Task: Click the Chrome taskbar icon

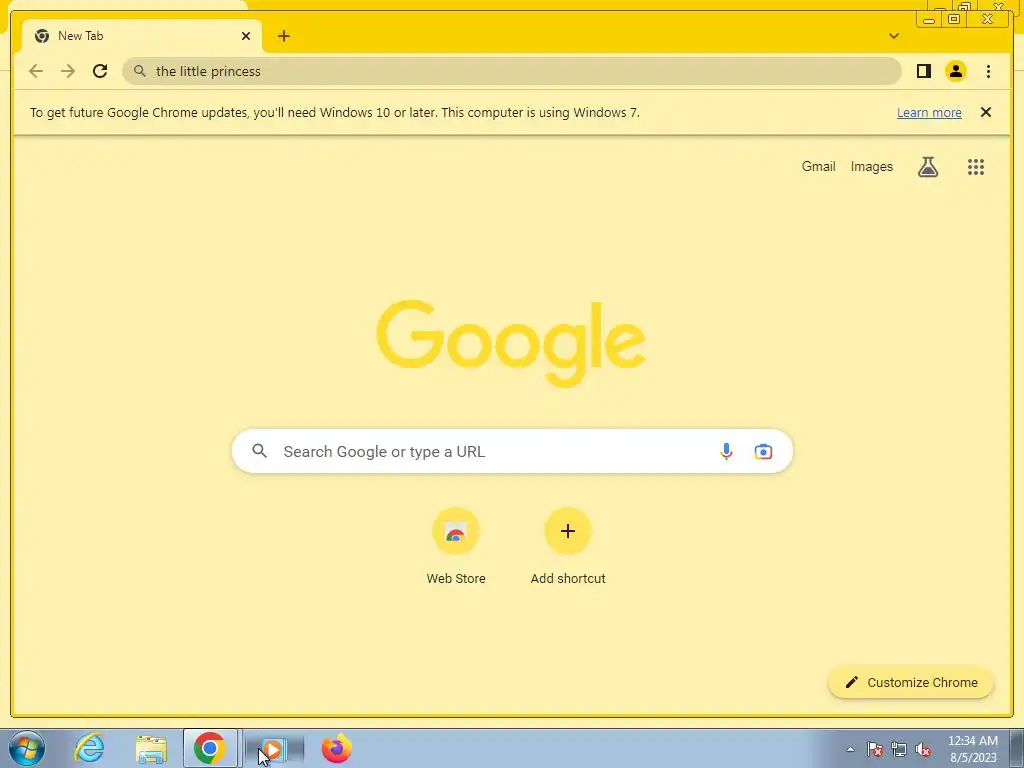Action: tap(210, 748)
